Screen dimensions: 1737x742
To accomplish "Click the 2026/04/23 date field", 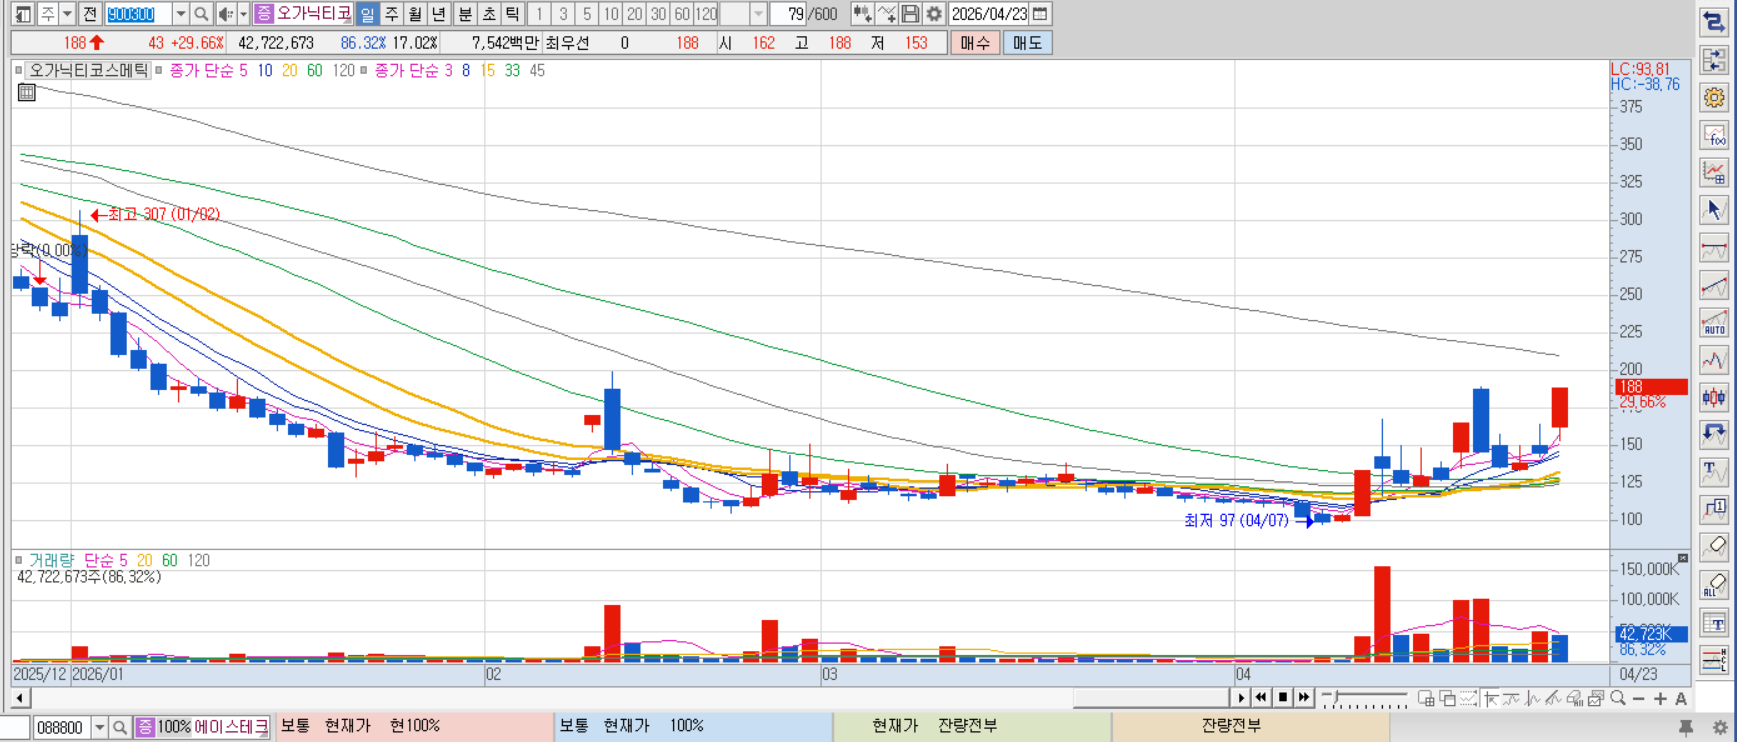I will click(989, 14).
